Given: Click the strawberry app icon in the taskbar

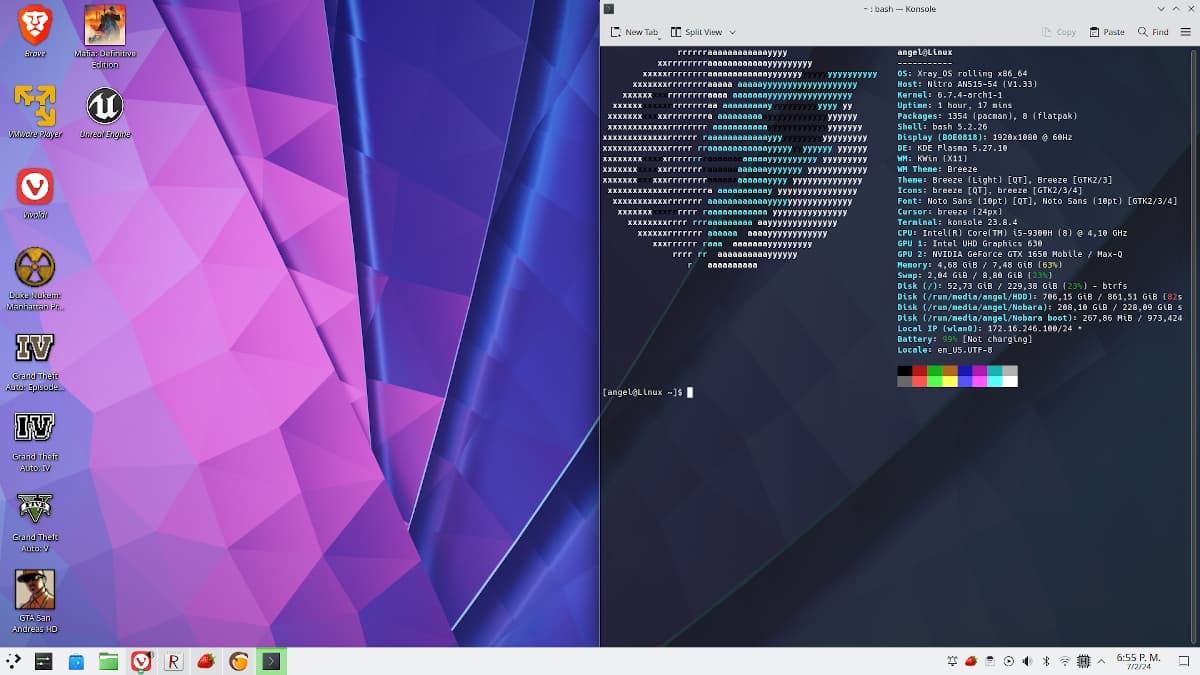Looking at the screenshot, I should click(206, 661).
